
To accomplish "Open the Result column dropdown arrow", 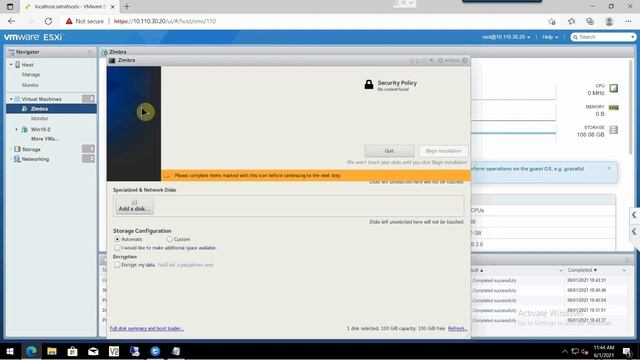I will [x=560, y=270].
